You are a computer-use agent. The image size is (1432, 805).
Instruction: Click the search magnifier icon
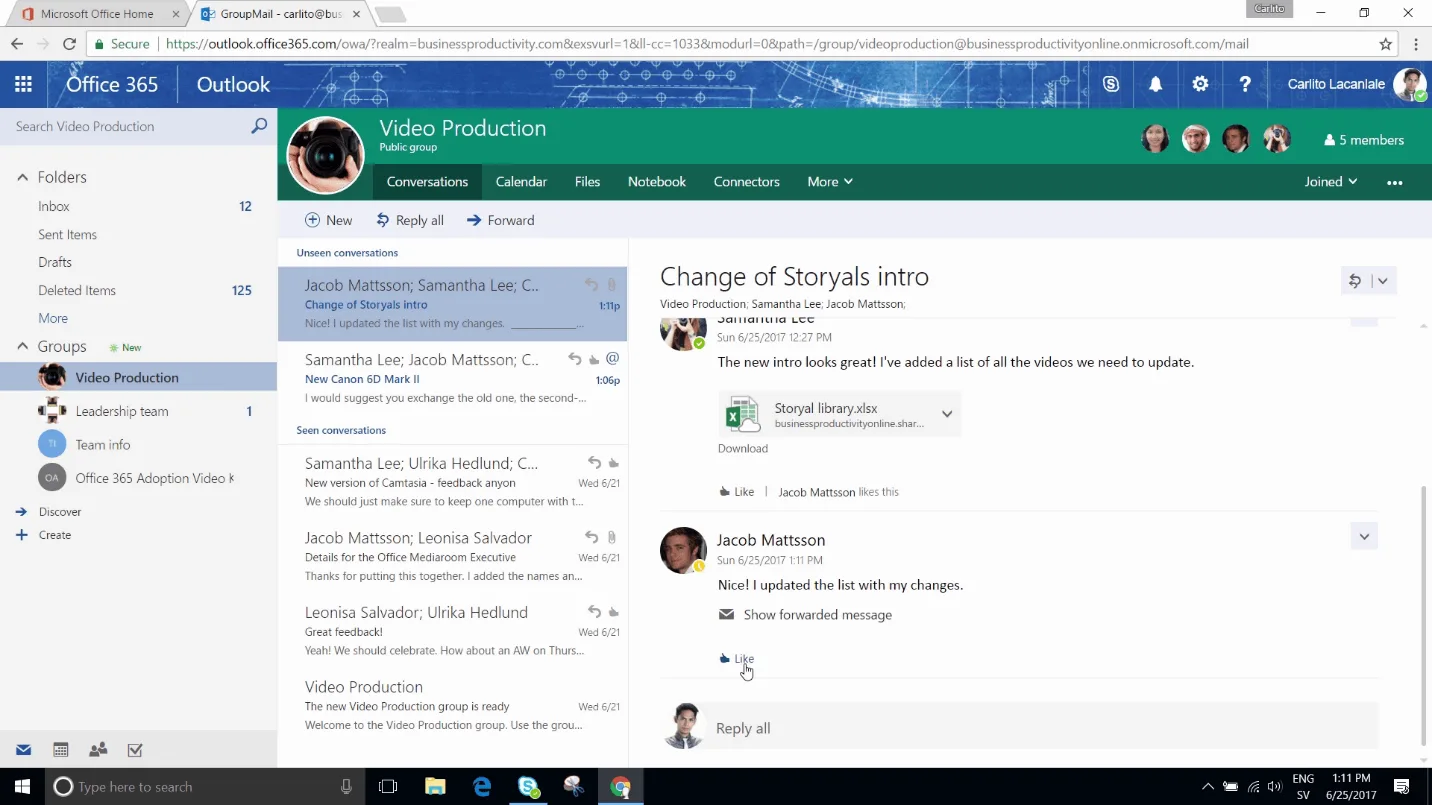point(259,126)
